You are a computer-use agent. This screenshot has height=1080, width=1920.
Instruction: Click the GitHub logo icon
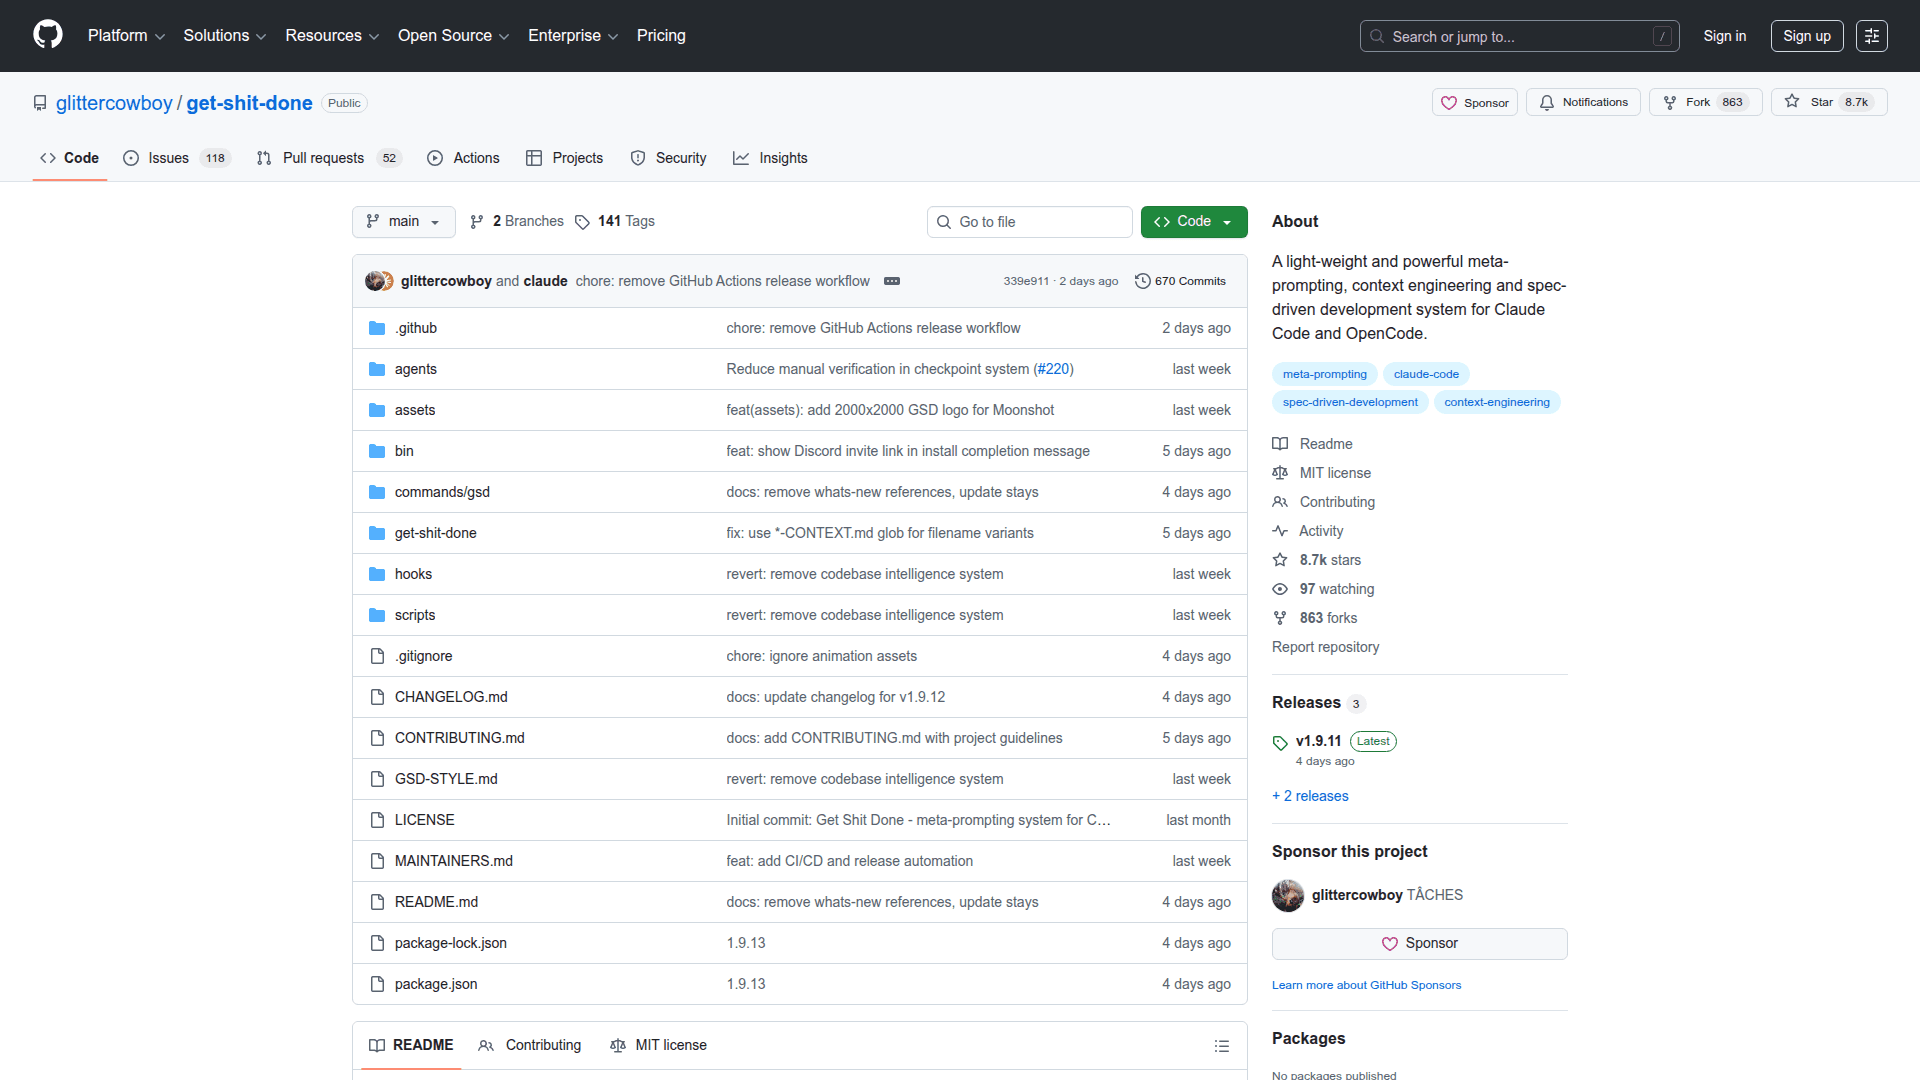(47, 35)
